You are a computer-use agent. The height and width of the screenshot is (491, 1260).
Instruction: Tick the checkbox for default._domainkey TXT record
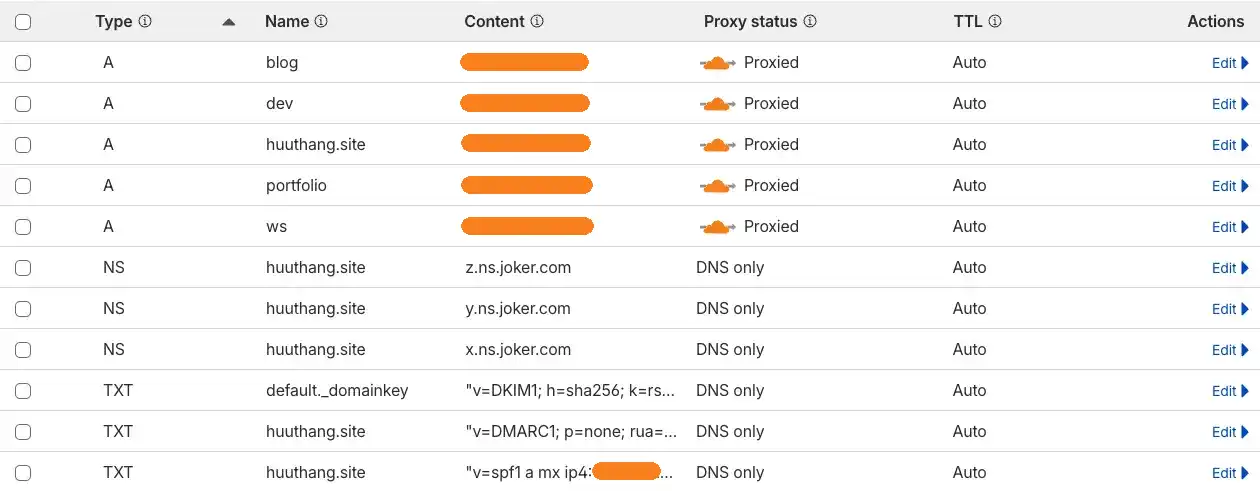(23, 391)
